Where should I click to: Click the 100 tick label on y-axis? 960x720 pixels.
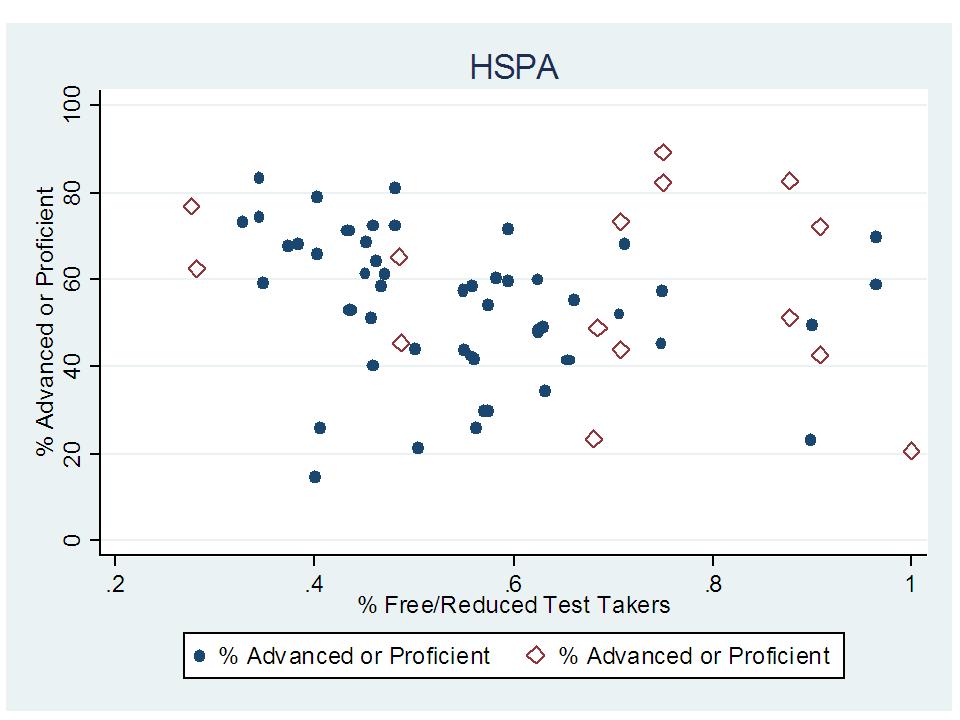click(x=77, y=105)
